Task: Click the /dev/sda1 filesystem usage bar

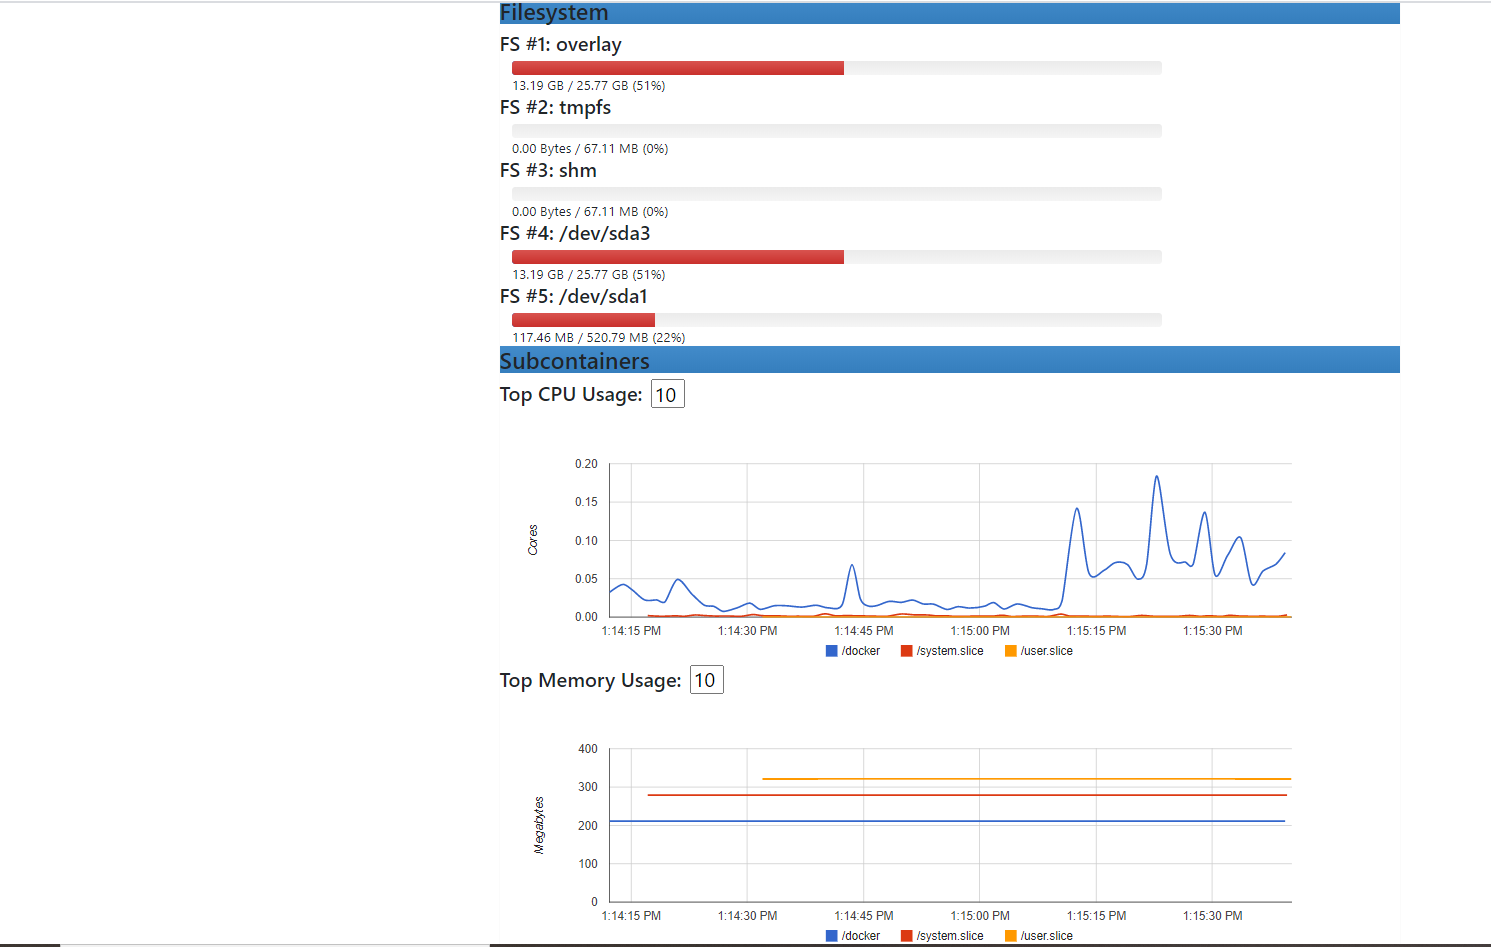Action: point(583,319)
